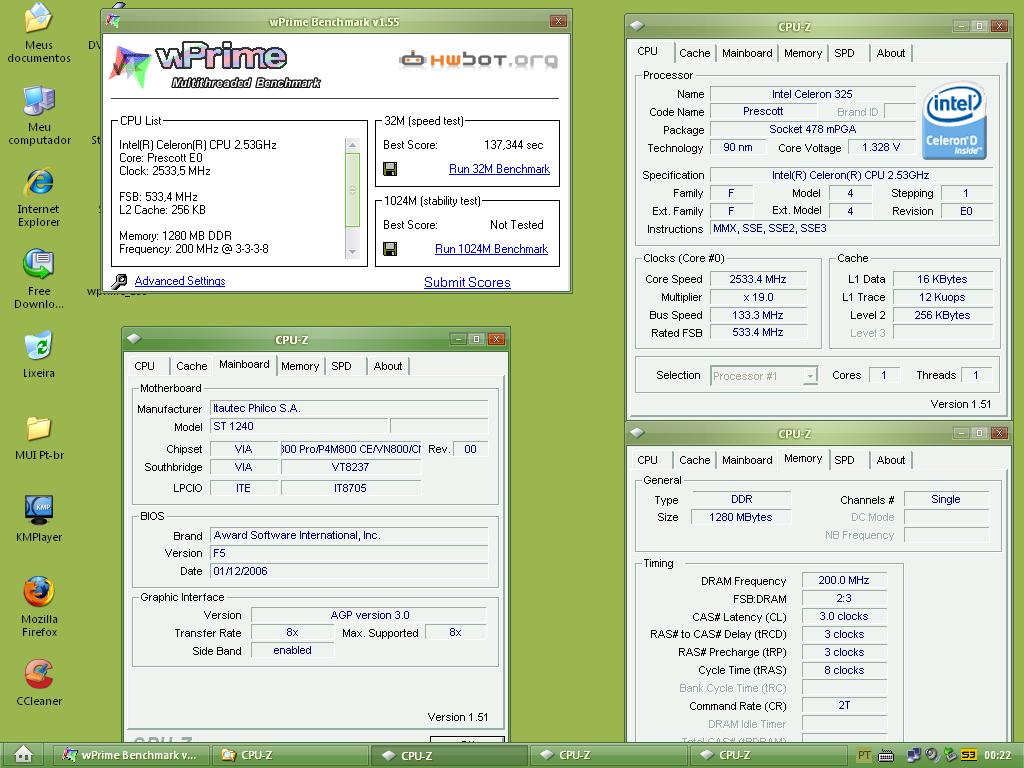Open Meus documentos desktop icon
Image resolution: width=1024 pixels, height=768 pixels.
click(39, 33)
